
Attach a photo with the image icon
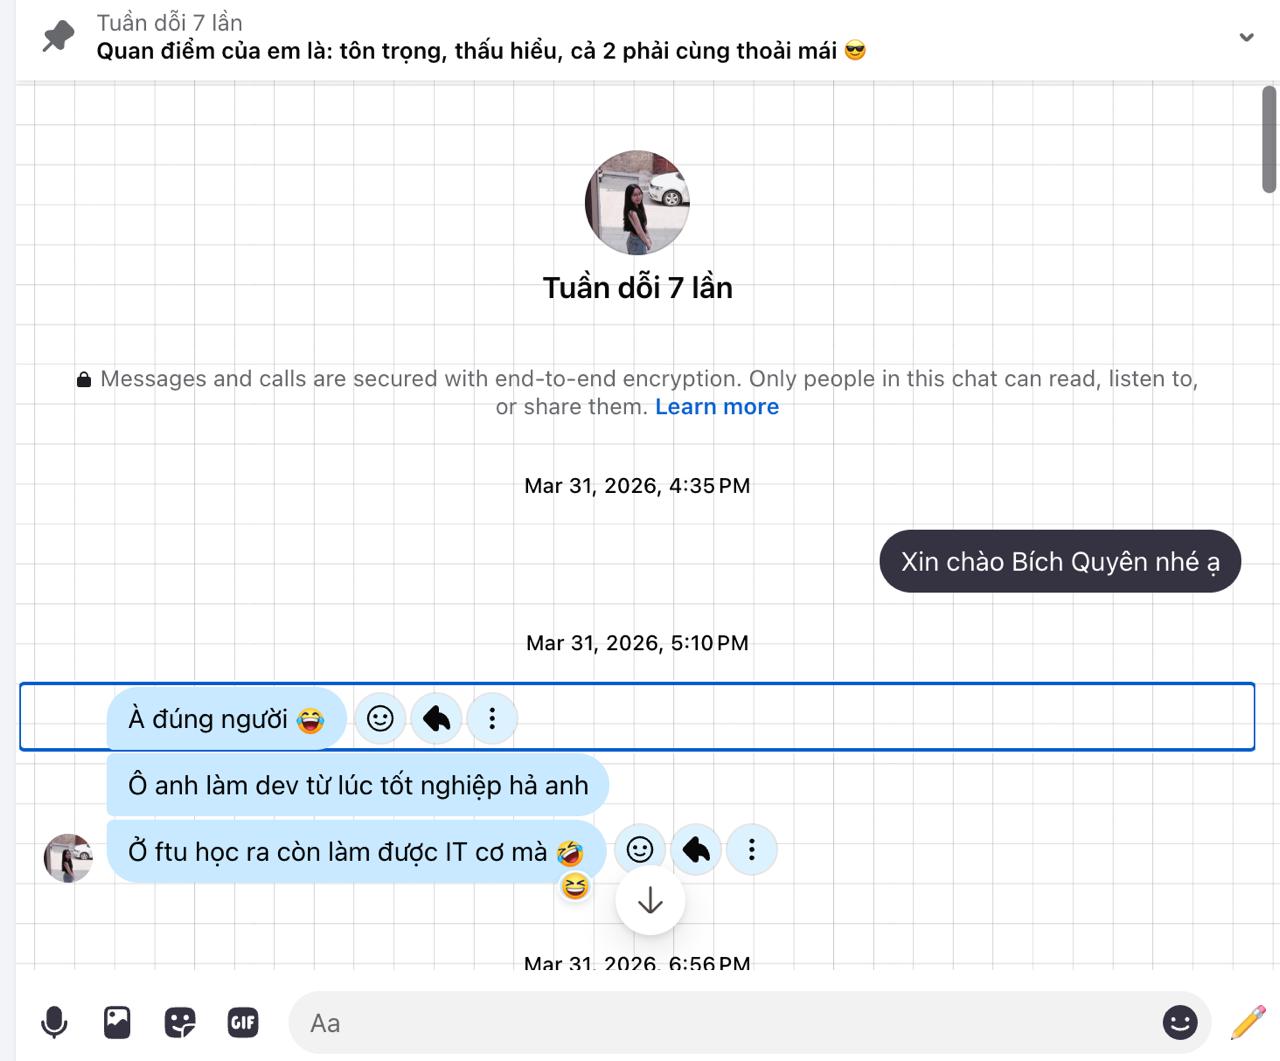click(117, 1022)
